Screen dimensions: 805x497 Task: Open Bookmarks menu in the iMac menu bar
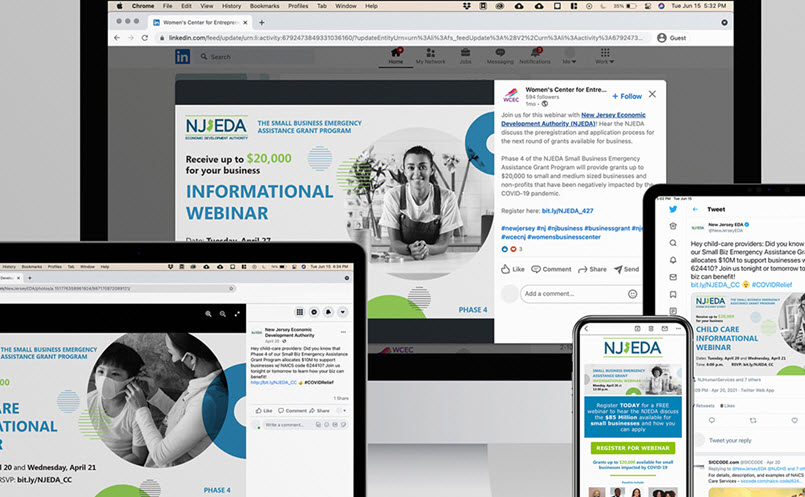click(264, 6)
